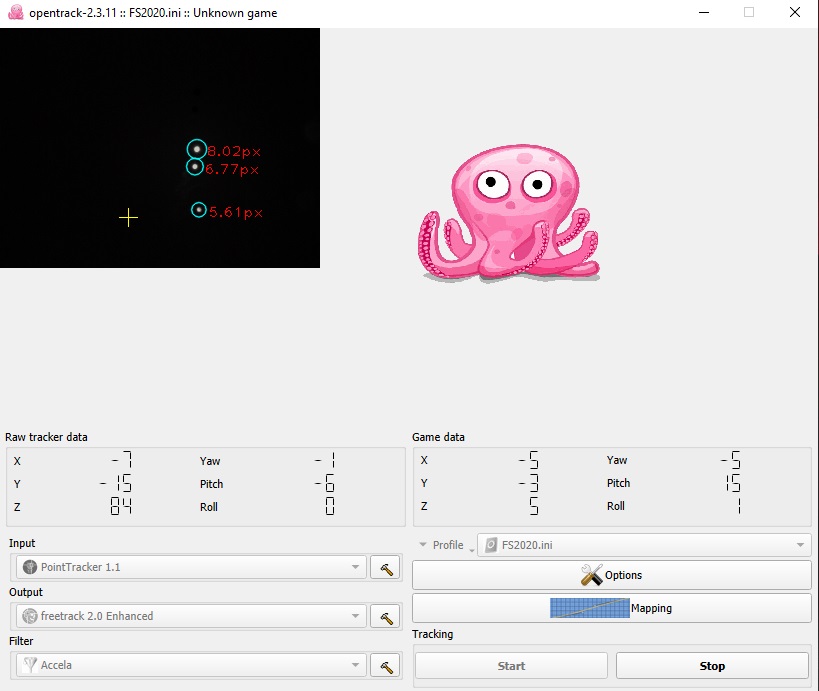Image resolution: width=819 pixels, height=691 pixels.
Task: Click the game data Pitch value 15
Action: click(x=733, y=483)
